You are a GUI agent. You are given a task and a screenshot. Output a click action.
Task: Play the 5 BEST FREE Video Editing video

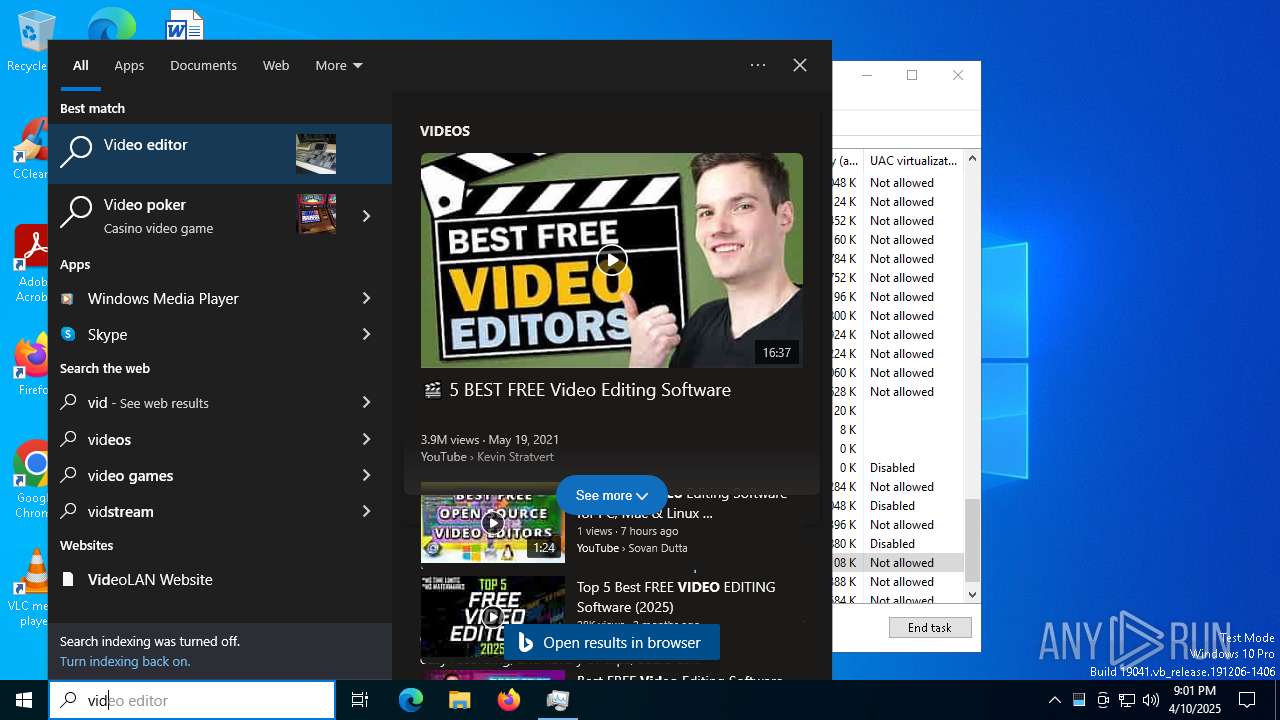click(x=611, y=260)
